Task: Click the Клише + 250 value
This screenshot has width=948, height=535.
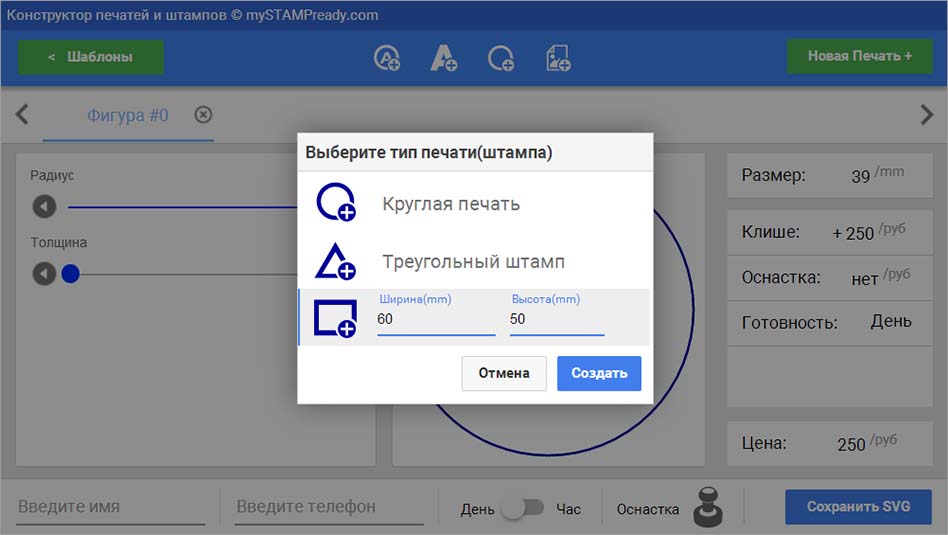Action: coord(853,233)
